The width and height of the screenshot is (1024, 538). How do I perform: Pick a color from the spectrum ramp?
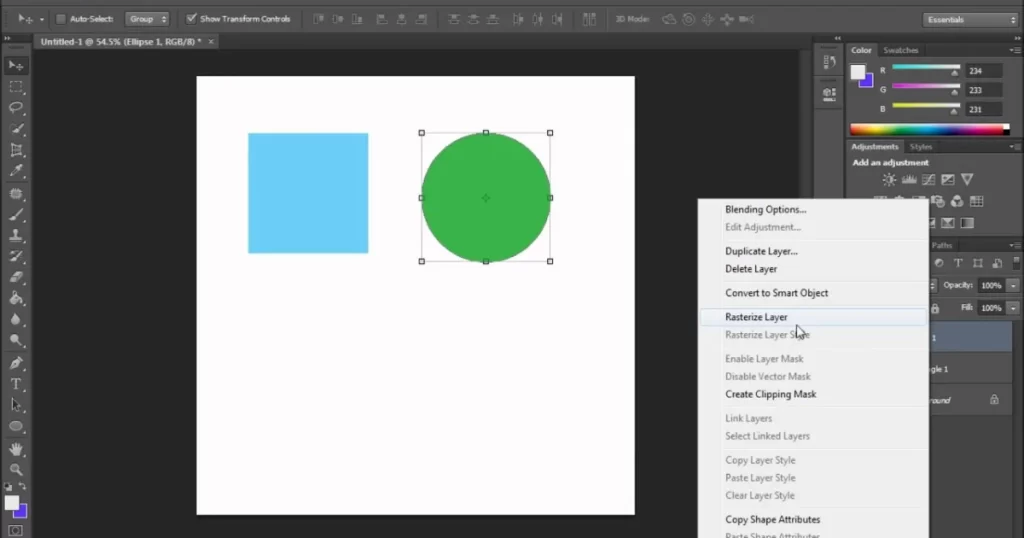[929, 130]
